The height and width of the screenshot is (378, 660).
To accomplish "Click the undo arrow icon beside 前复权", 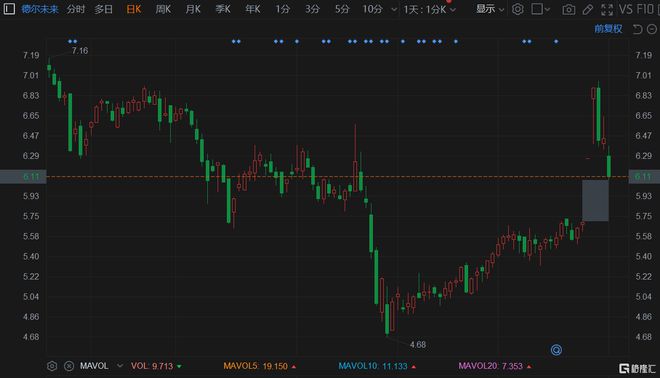I will (637, 29).
